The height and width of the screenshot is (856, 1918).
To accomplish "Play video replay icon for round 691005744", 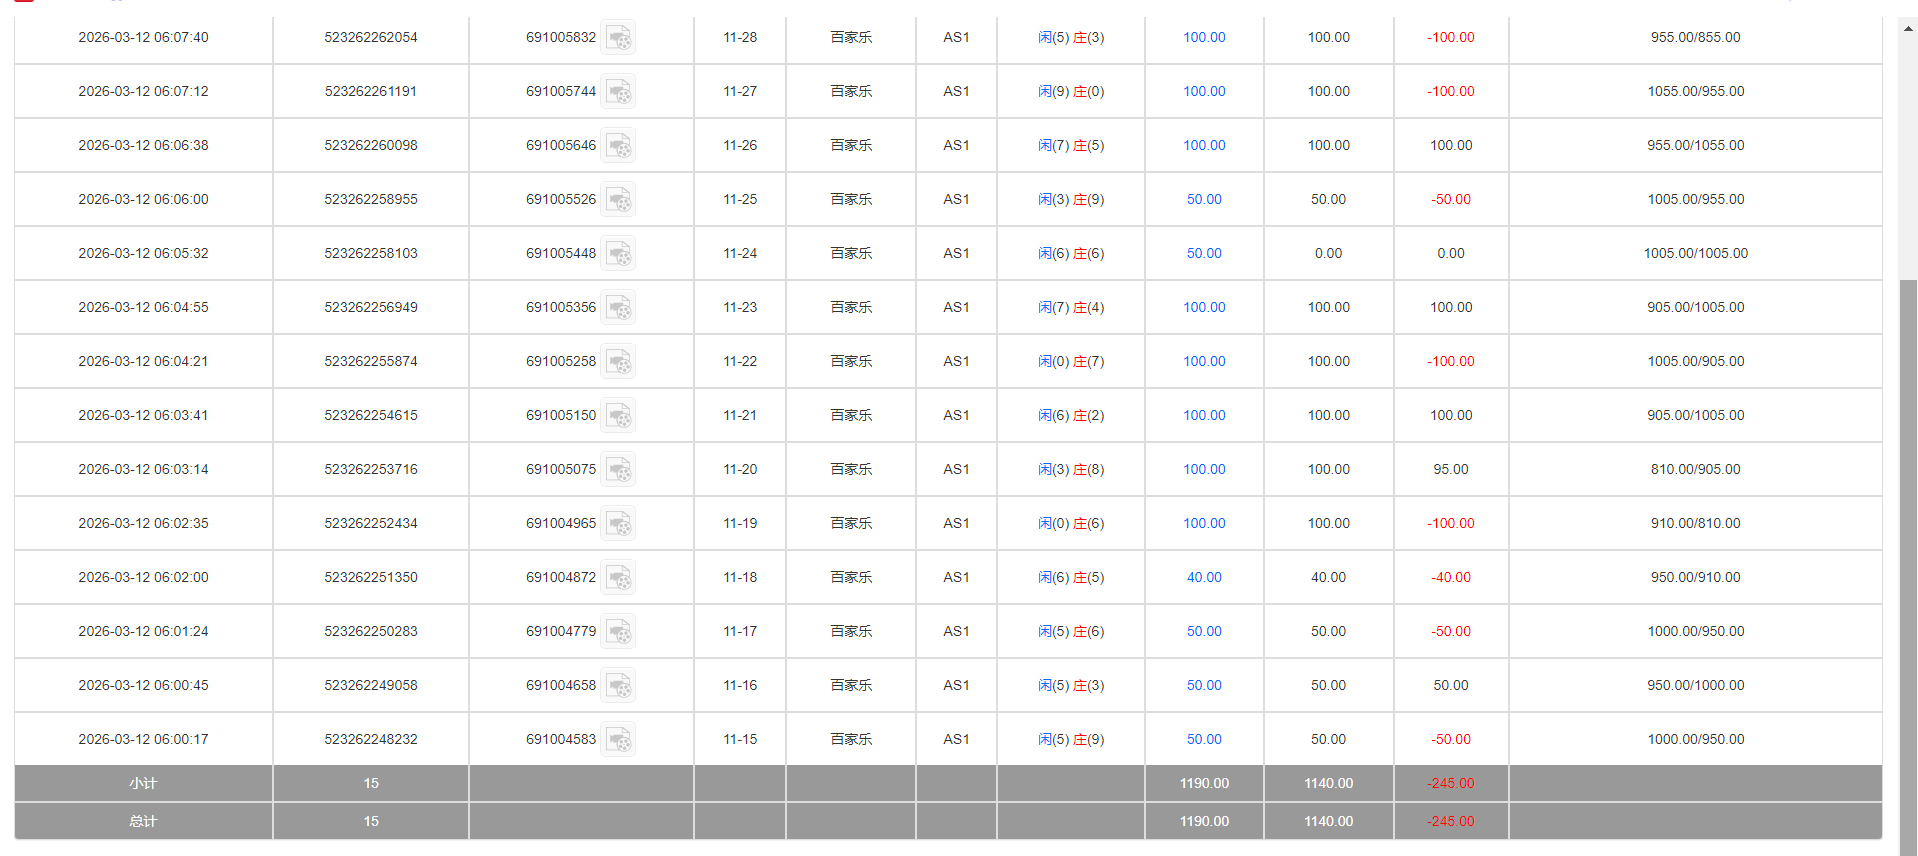I will tap(618, 92).
